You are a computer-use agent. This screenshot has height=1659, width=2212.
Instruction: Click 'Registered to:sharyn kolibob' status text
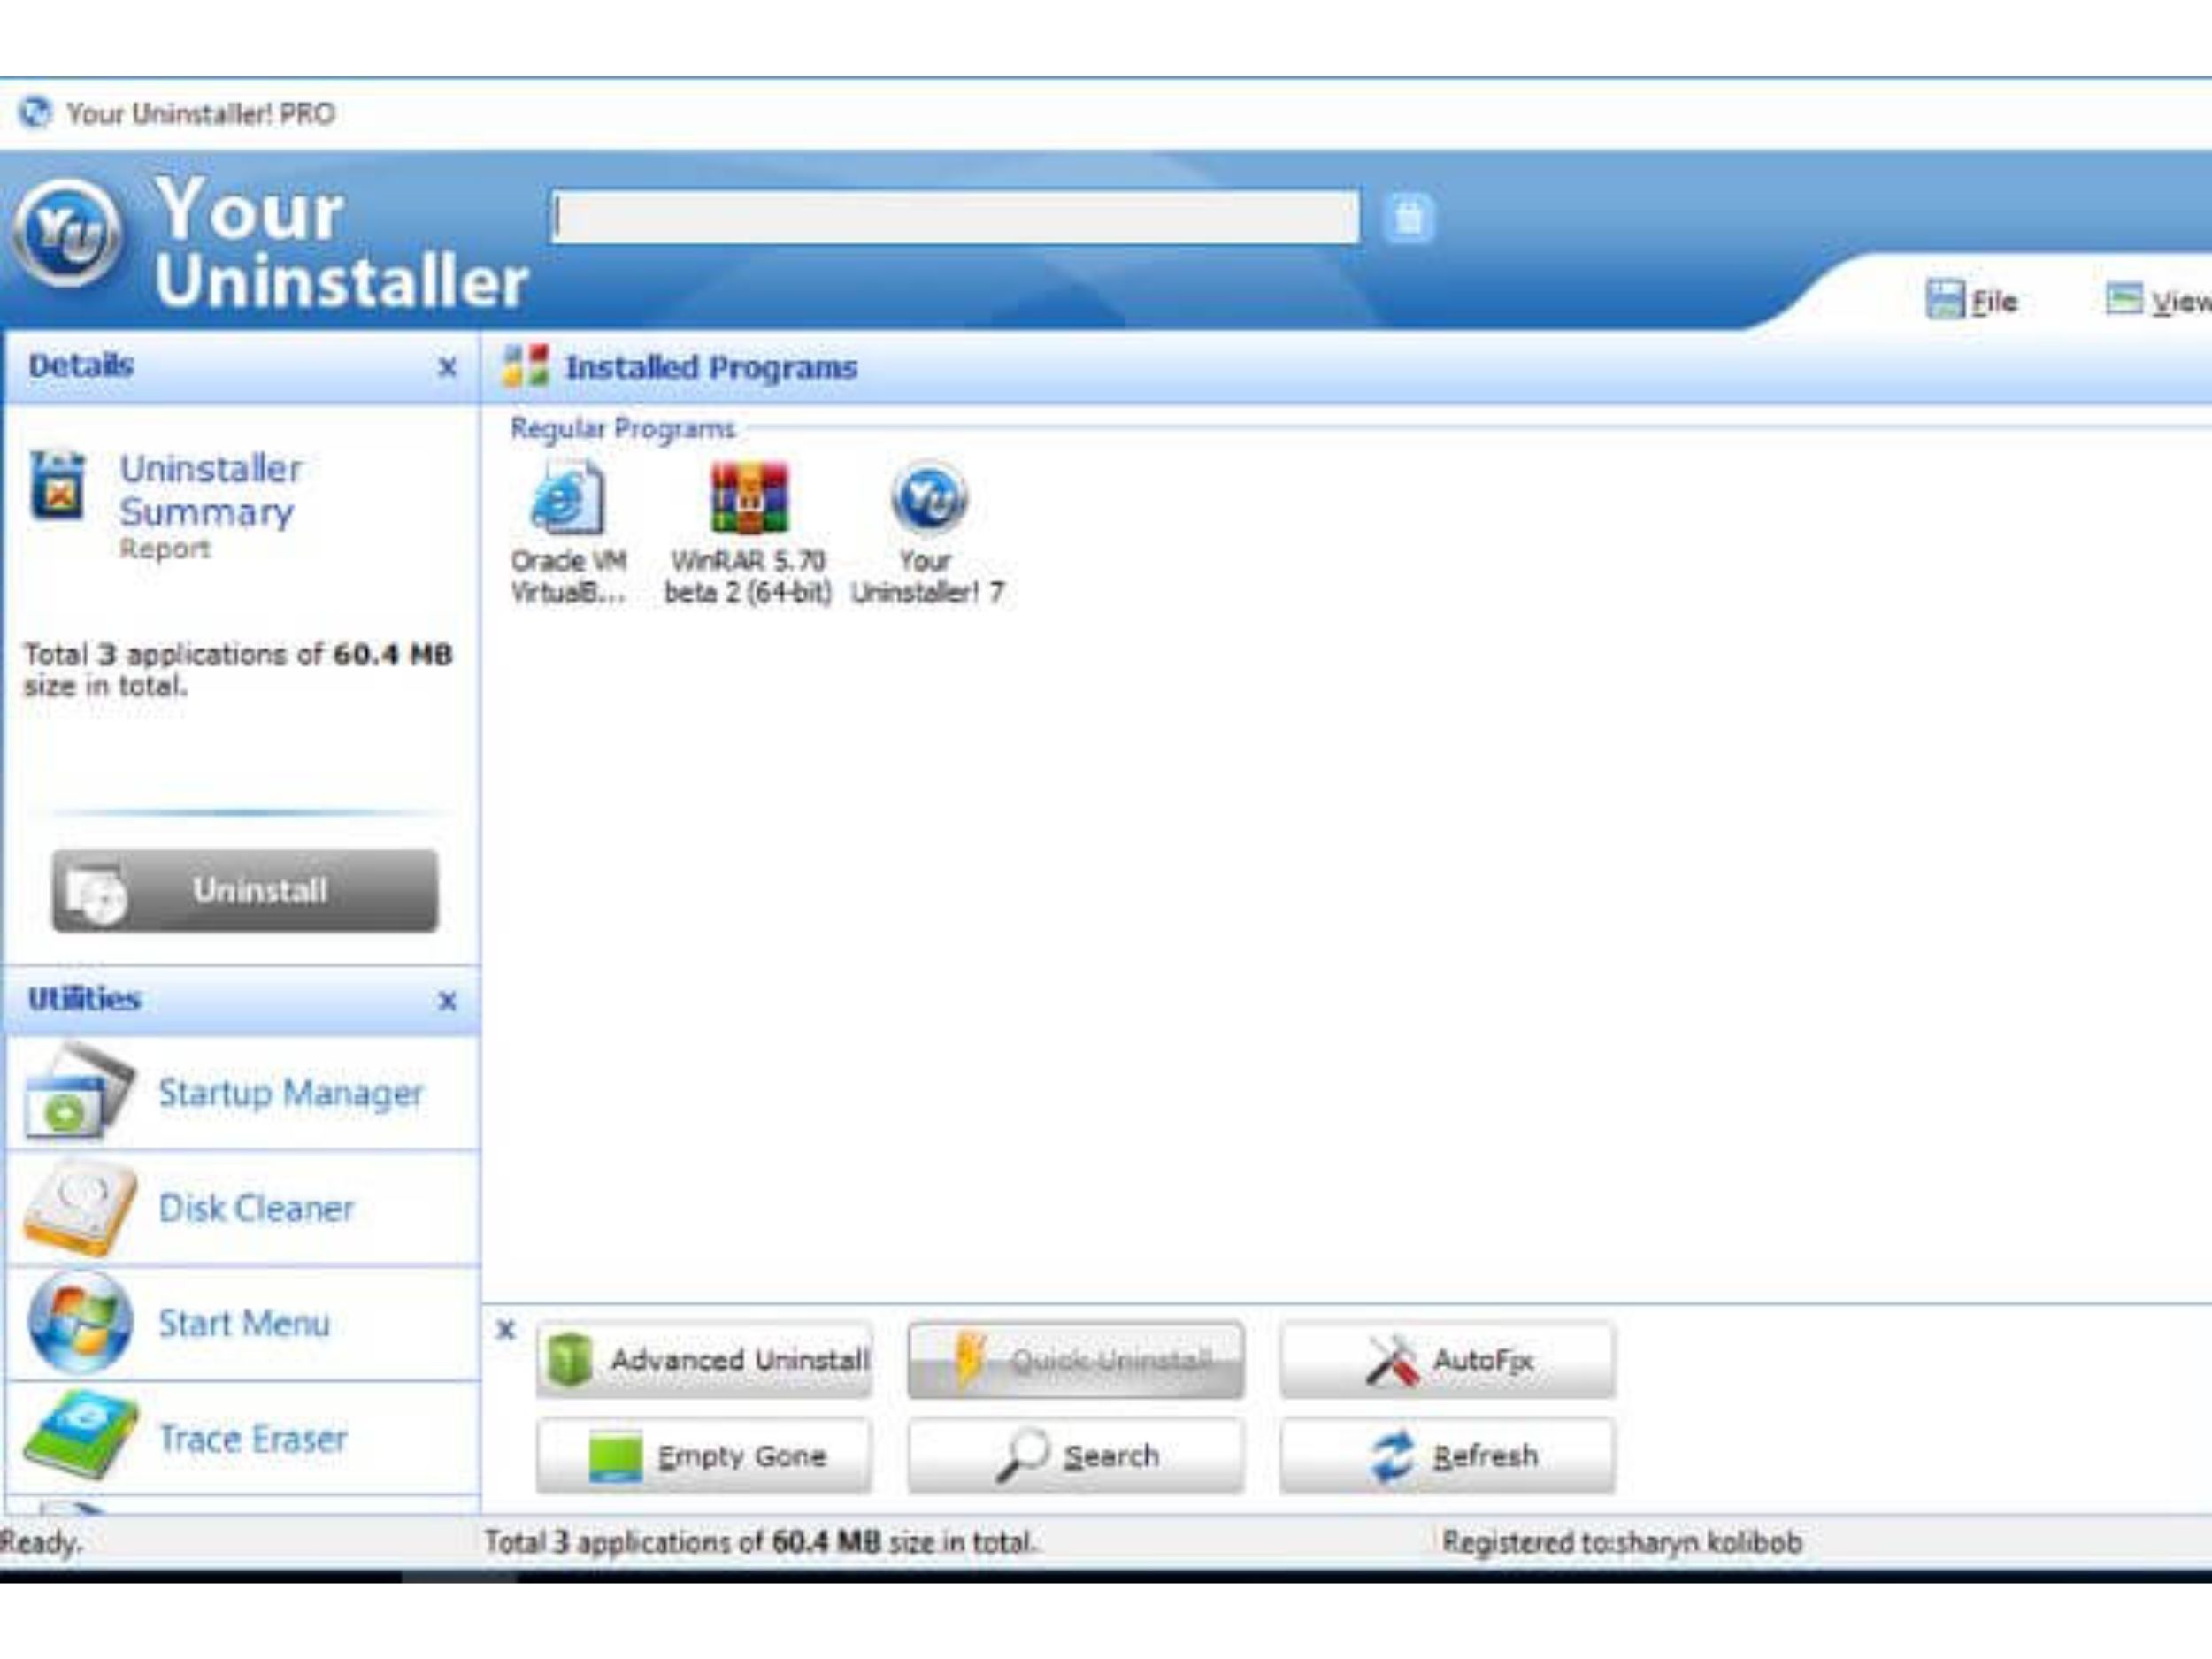pos(1622,1542)
